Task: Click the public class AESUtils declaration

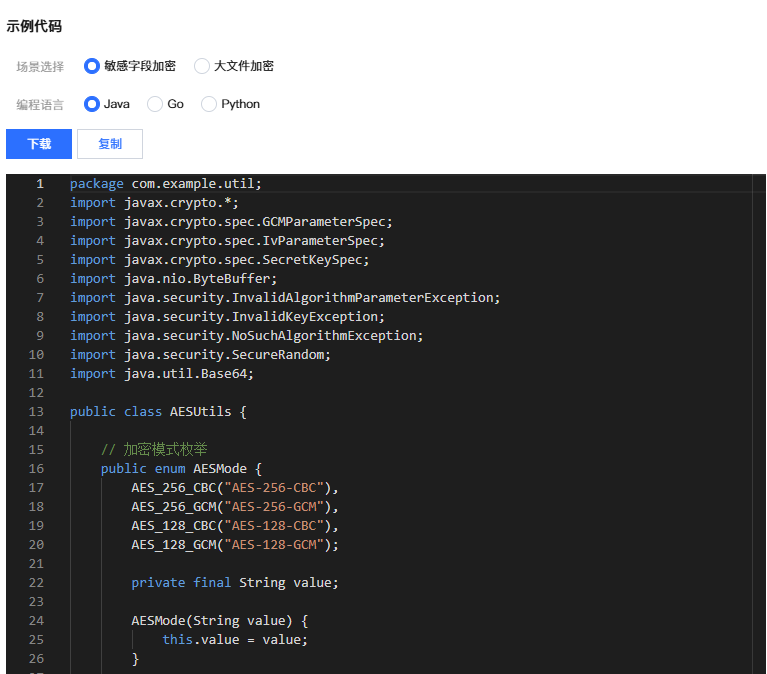Action: pos(158,412)
